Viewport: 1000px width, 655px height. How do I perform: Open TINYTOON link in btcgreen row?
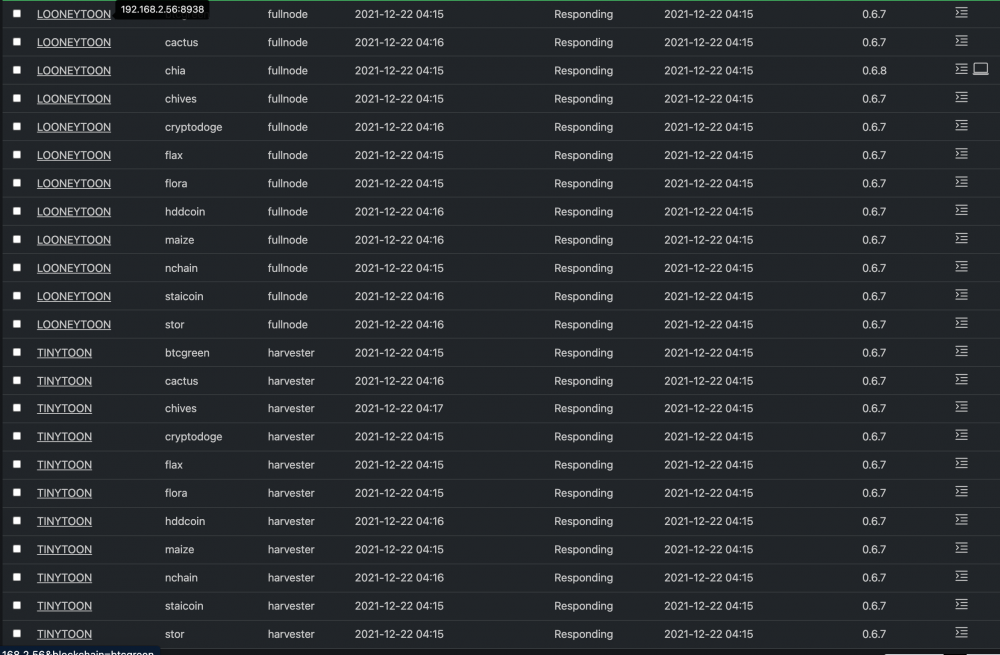click(x=64, y=353)
